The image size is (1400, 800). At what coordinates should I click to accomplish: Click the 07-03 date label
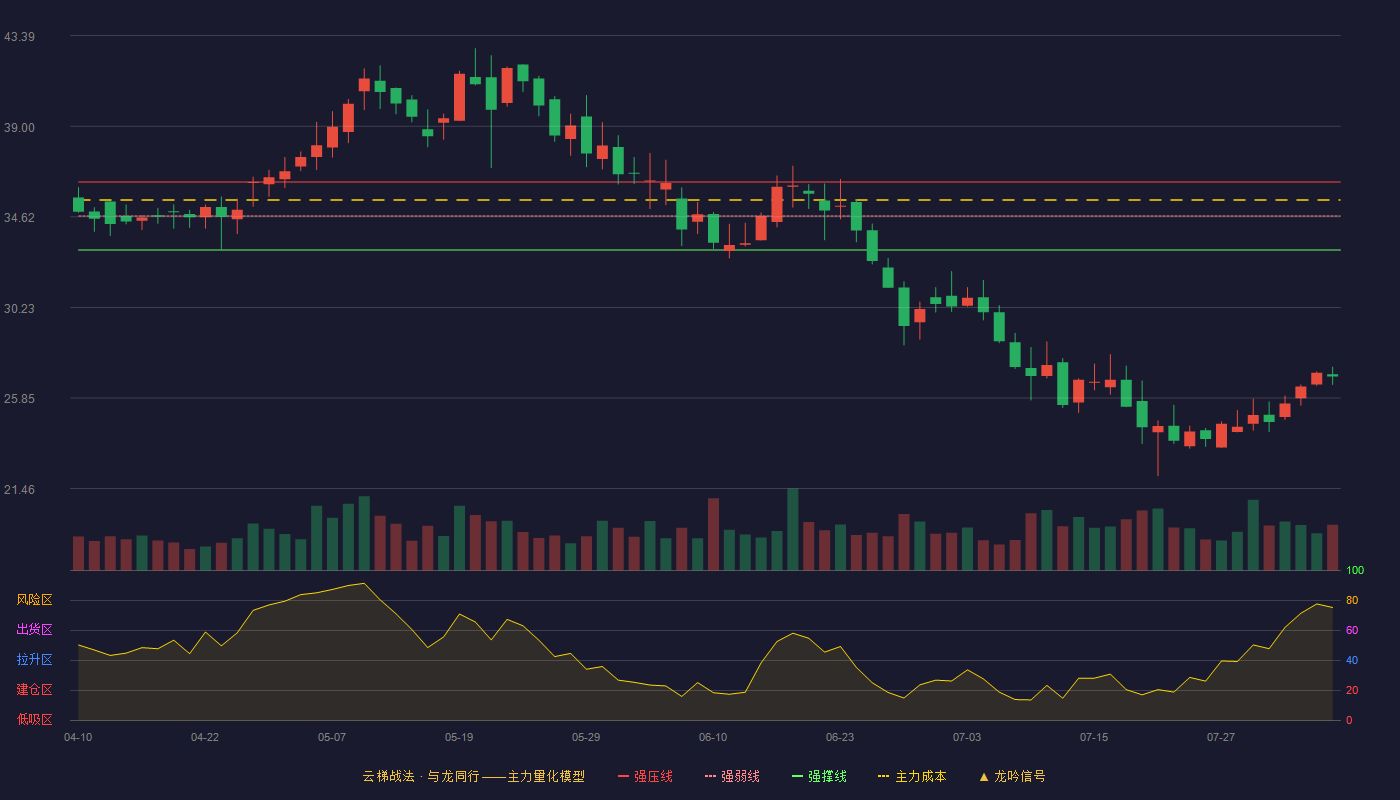pos(967,737)
